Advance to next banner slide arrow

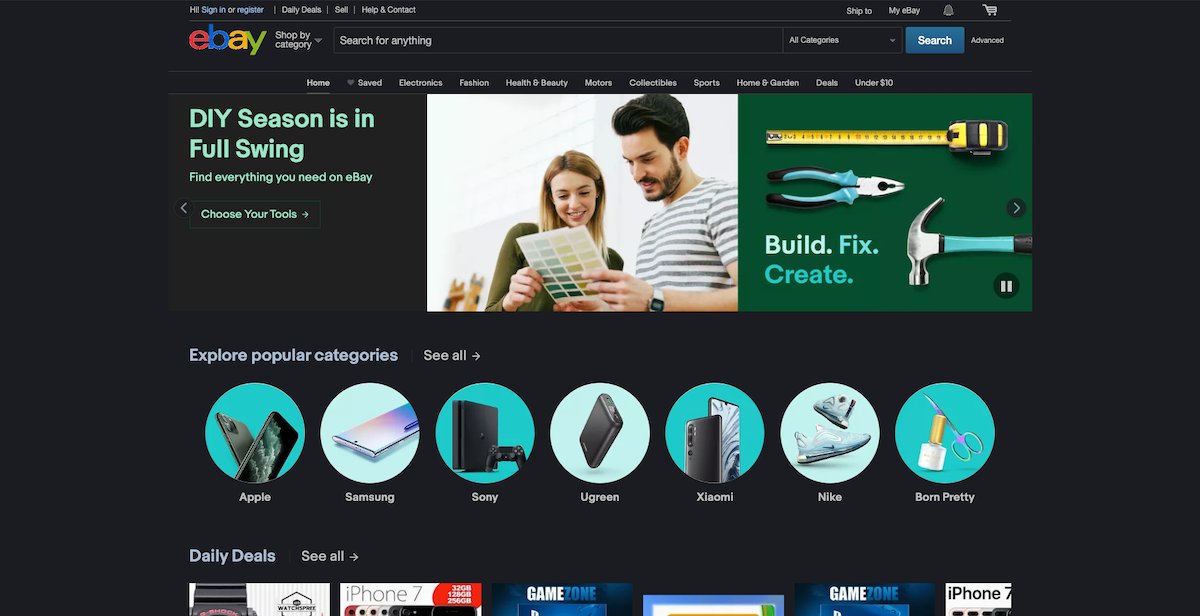[1016, 208]
